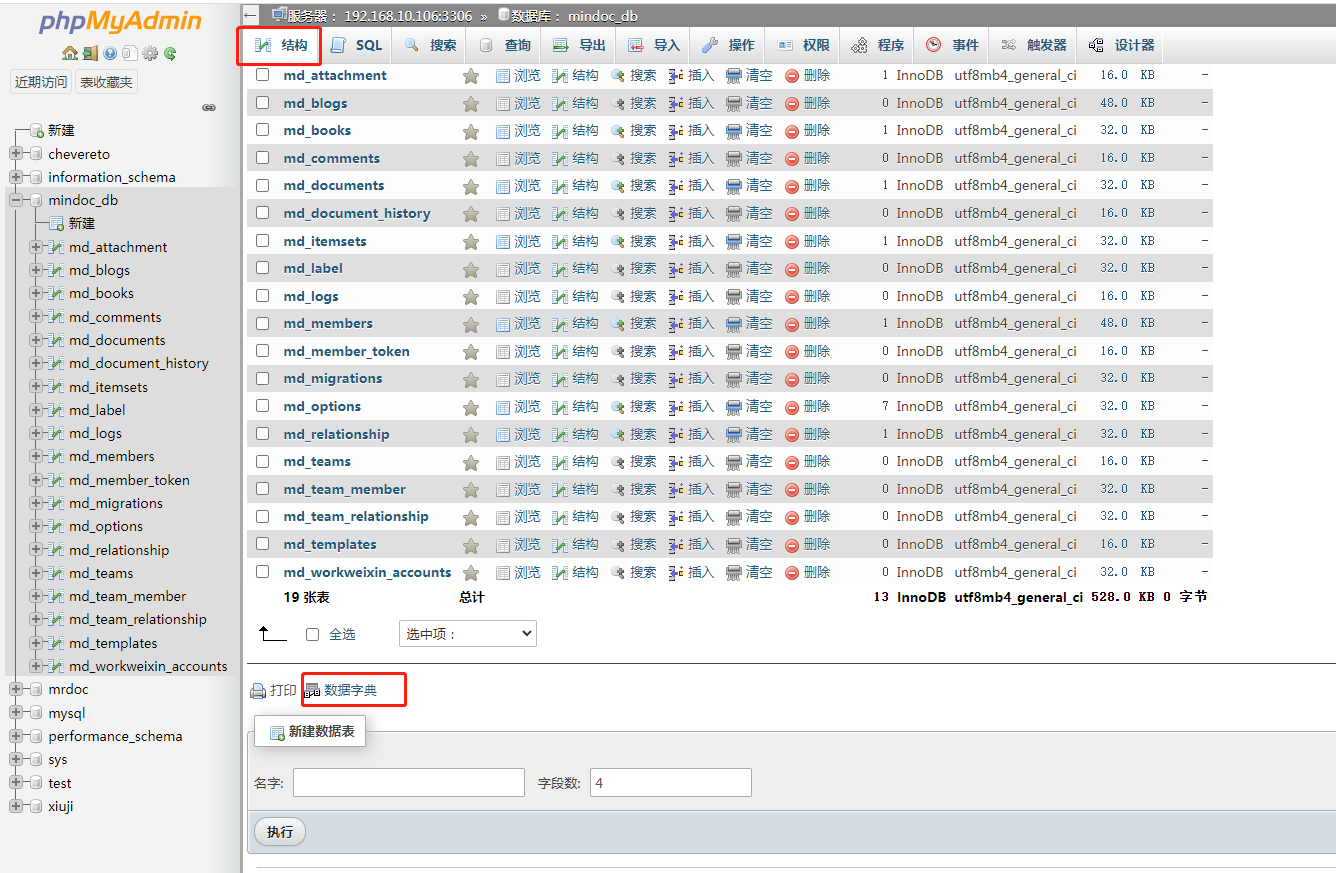1336x873 pixels.
Task: Insert a row into md_member_token
Action: [x=692, y=351]
